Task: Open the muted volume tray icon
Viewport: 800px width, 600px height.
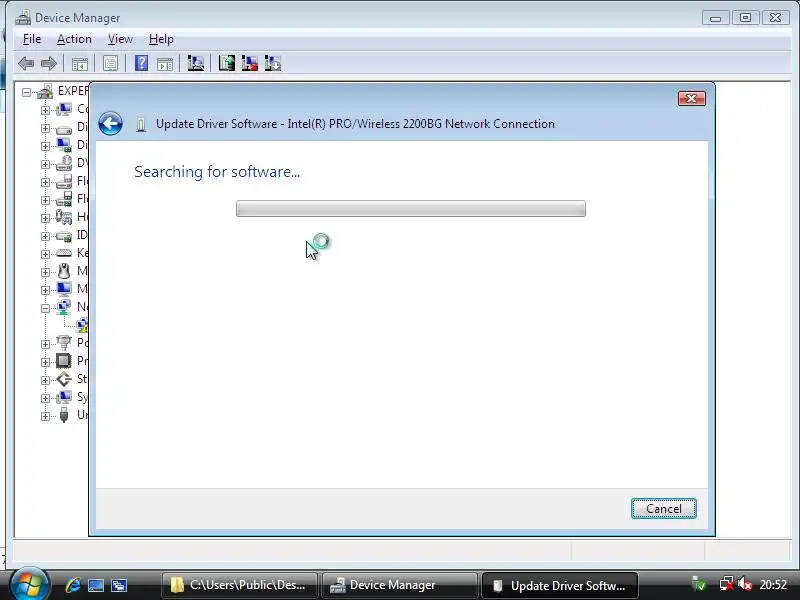Action: pyautogui.click(x=745, y=584)
